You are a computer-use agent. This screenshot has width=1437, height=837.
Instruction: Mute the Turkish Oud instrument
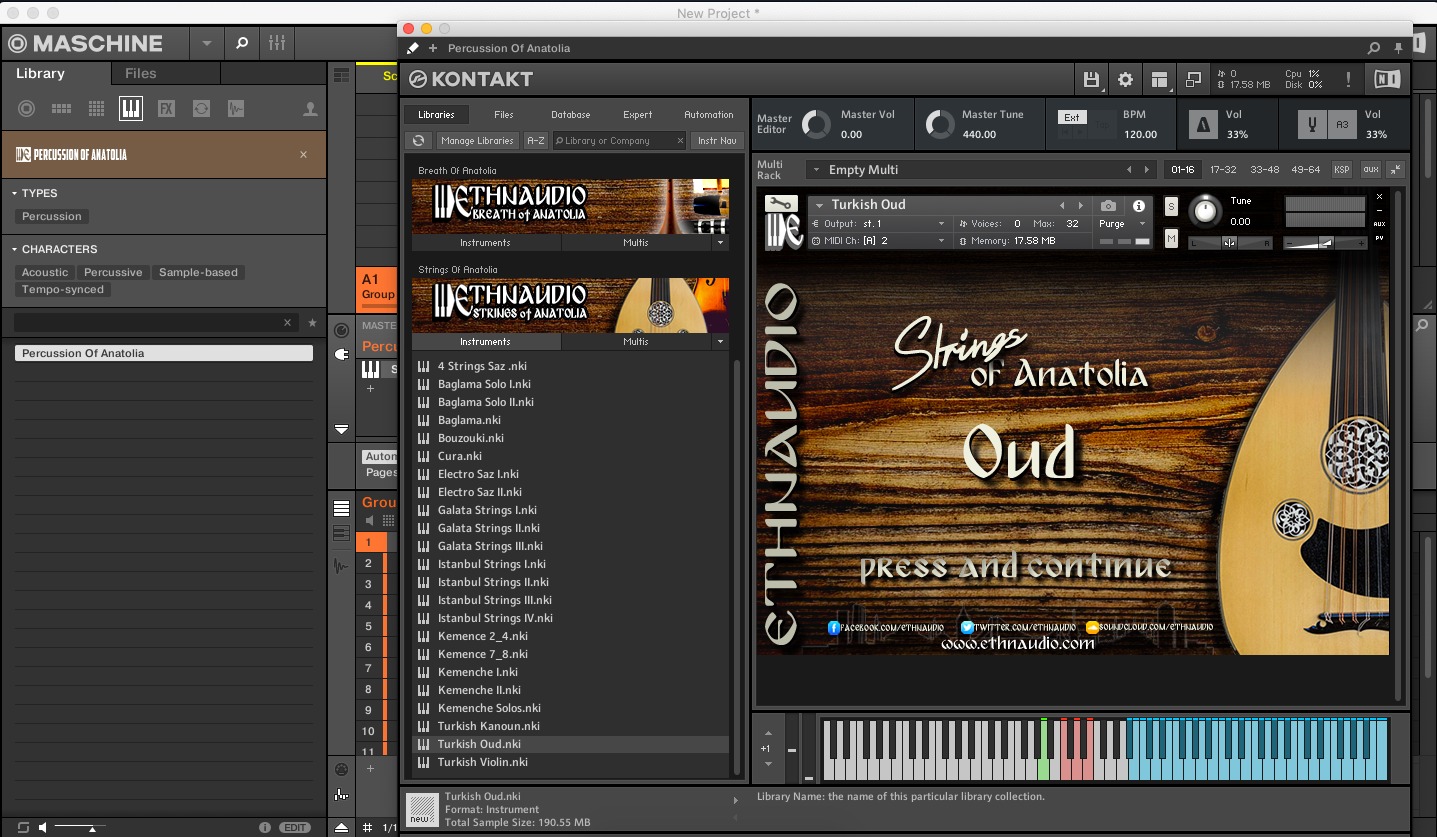[x=1171, y=239]
